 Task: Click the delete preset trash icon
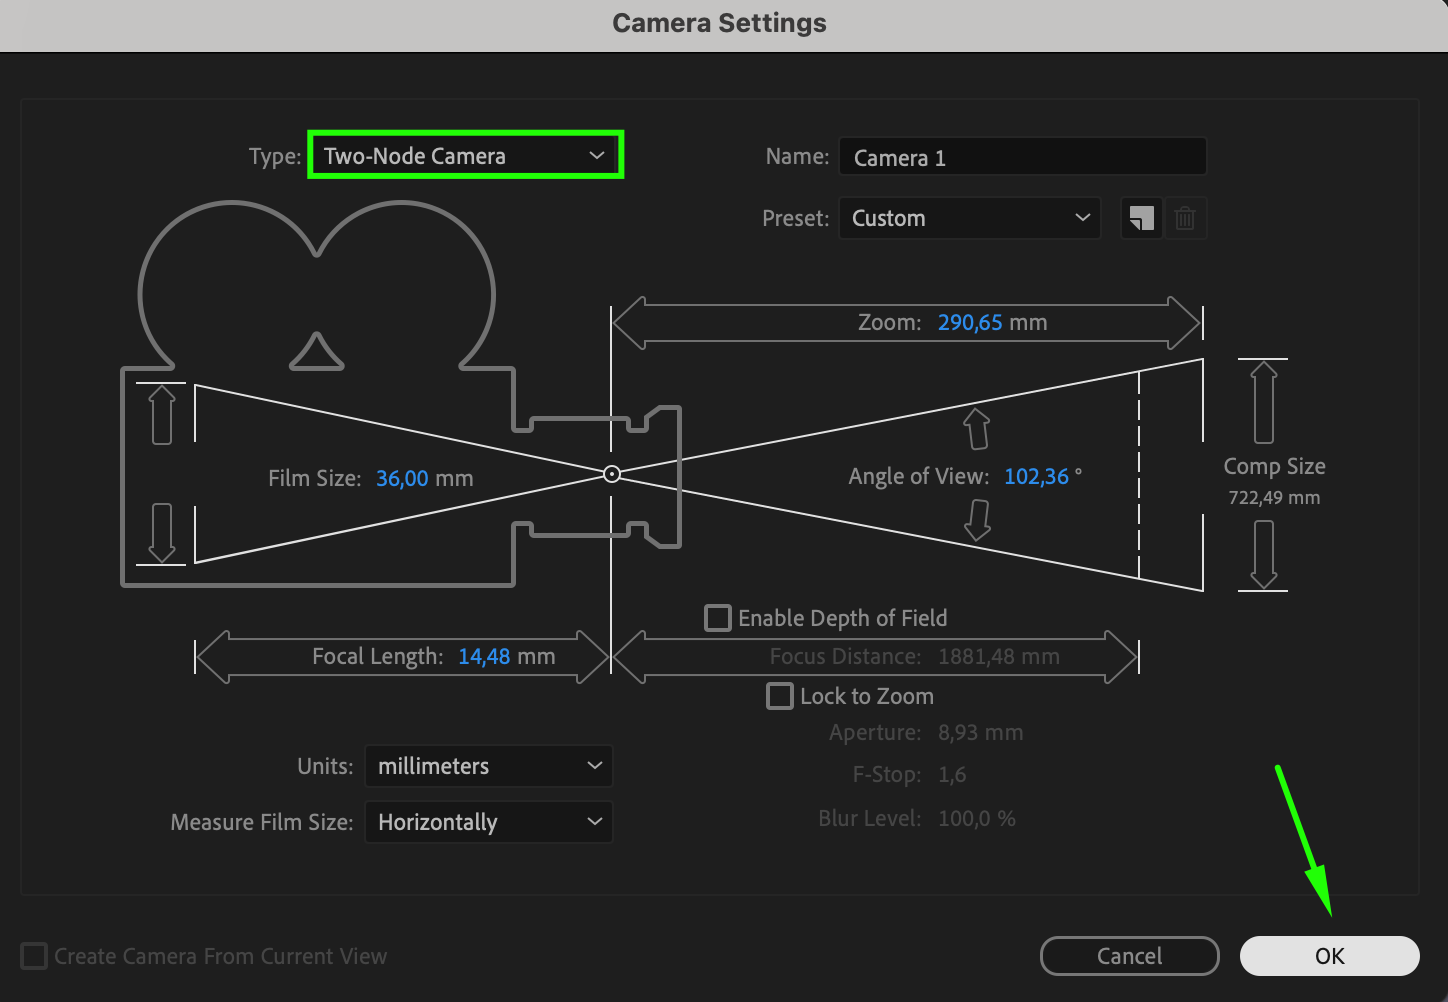point(1185,218)
